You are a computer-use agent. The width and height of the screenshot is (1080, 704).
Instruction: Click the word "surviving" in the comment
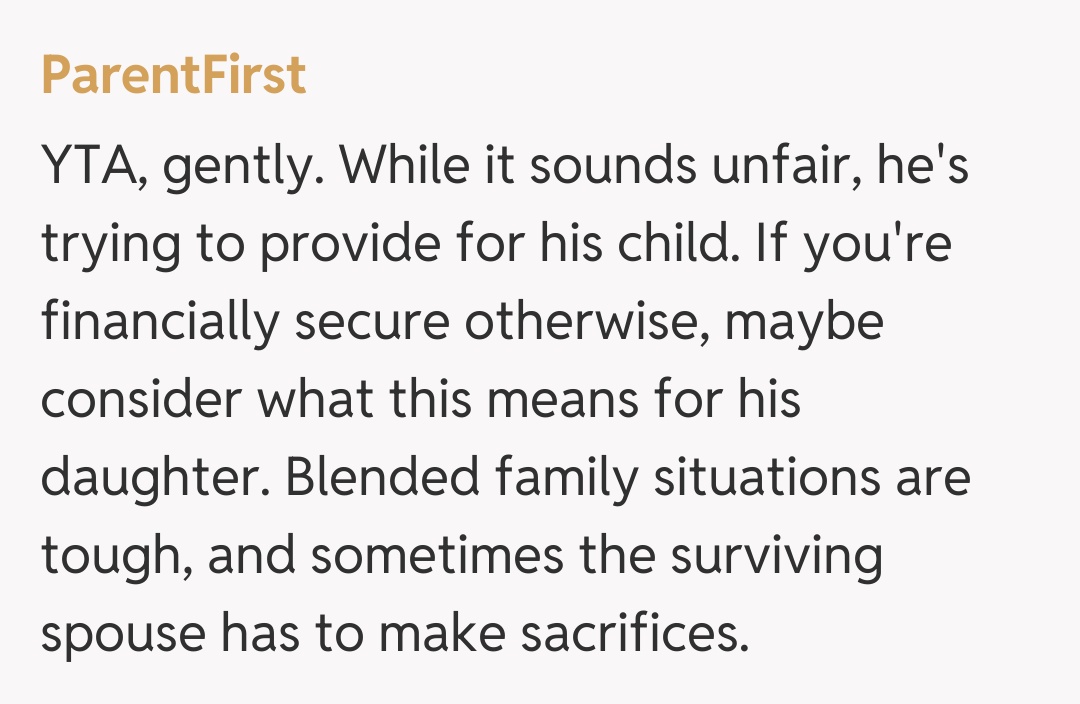click(776, 558)
